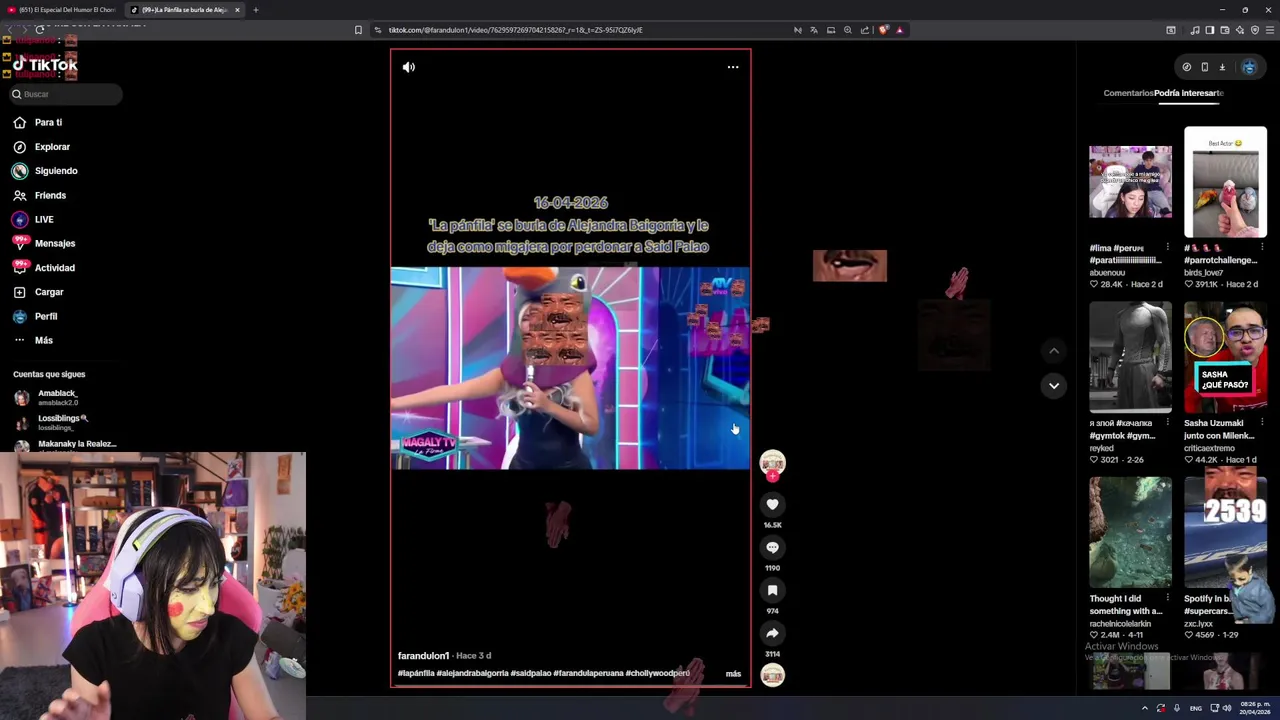Viewport: 1280px width, 720px height.
Task: Open options for the #parrotchallenge video
Action: (x=1262, y=247)
